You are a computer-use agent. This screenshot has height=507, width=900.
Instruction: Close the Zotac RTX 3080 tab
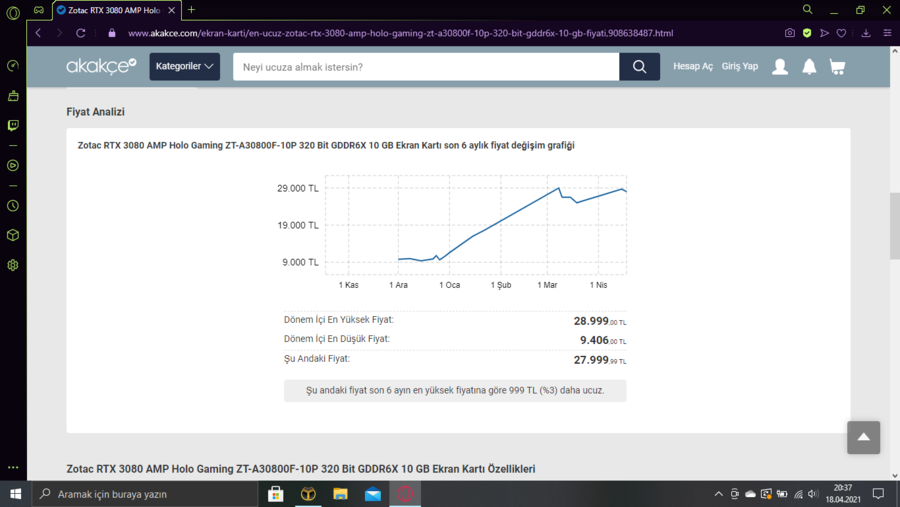pos(171,10)
